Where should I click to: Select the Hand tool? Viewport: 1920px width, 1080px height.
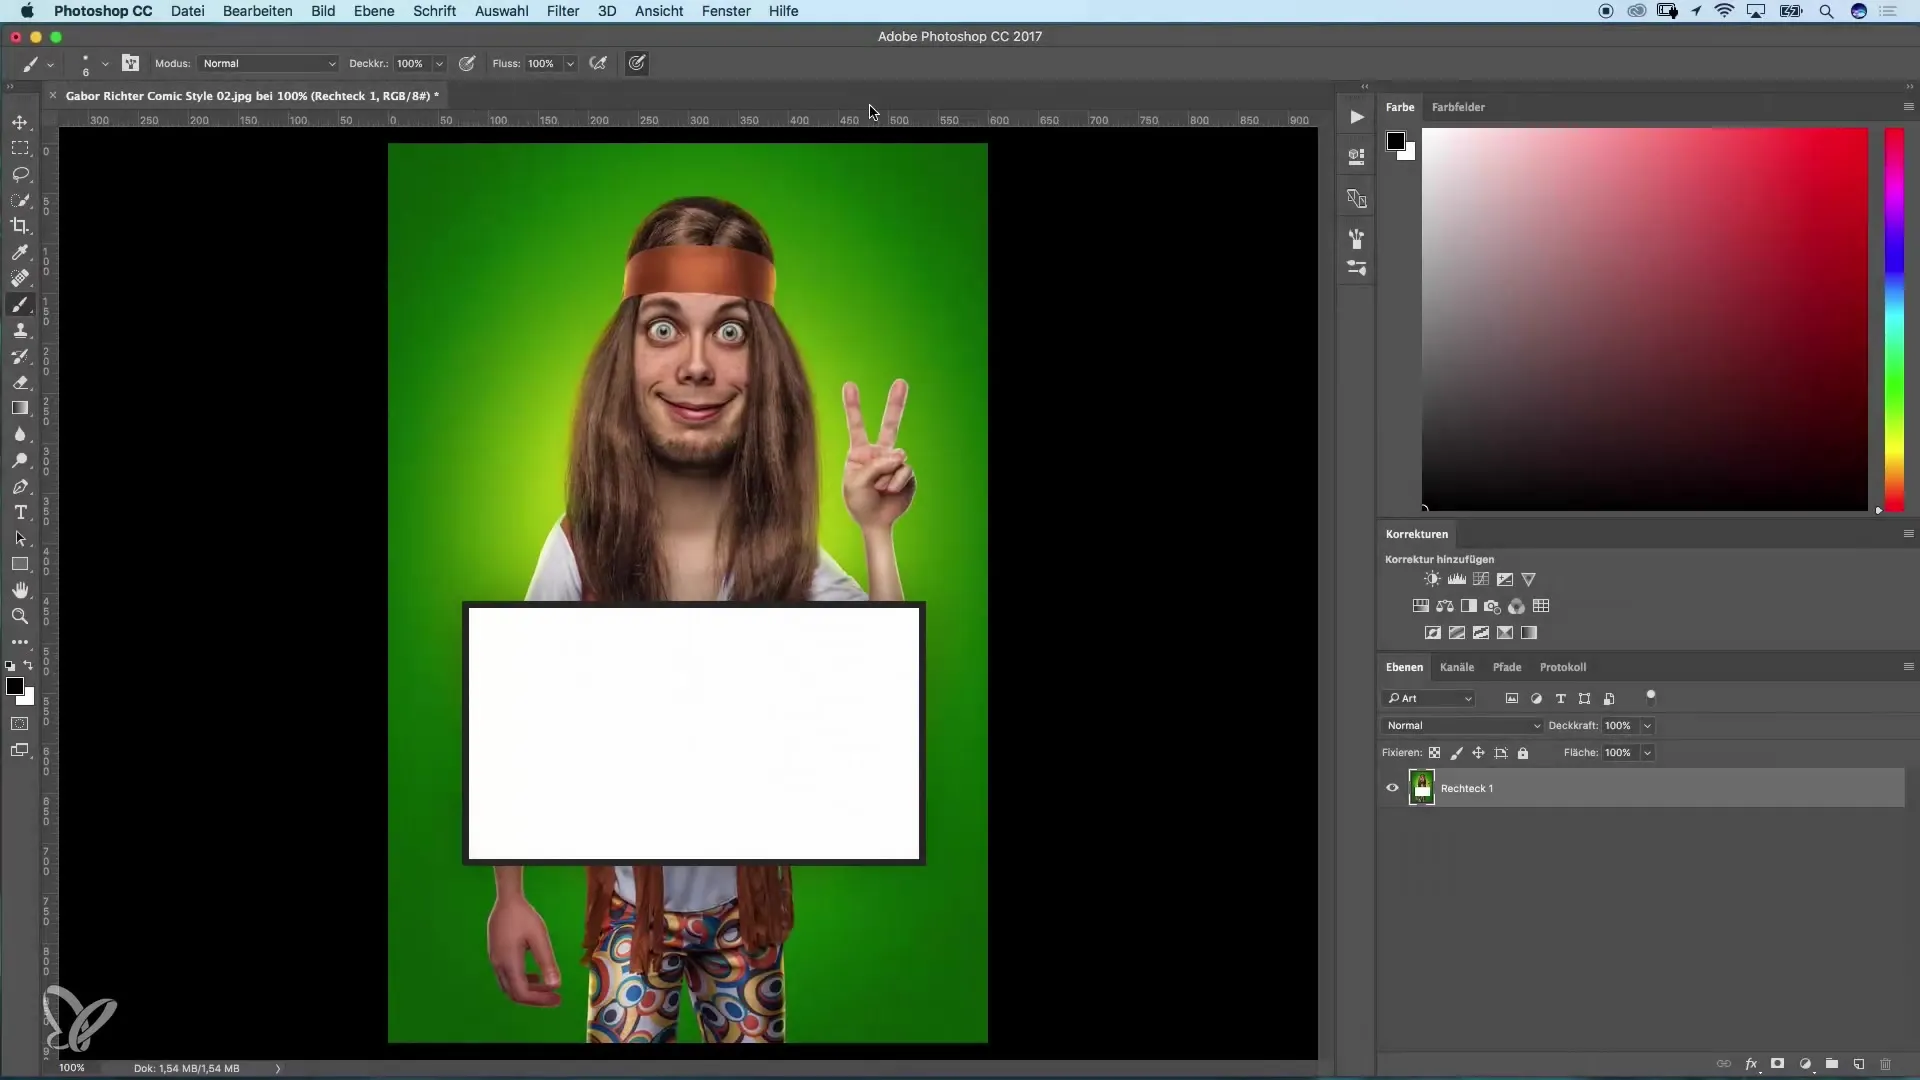[x=20, y=590]
